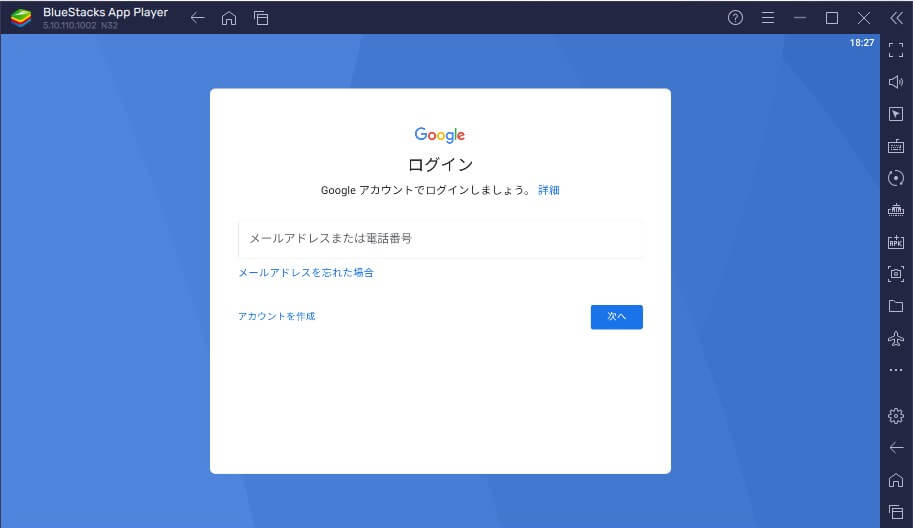The image size is (913, 528).
Task: Take a screenshot with the camera icon
Action: point(896,274)
